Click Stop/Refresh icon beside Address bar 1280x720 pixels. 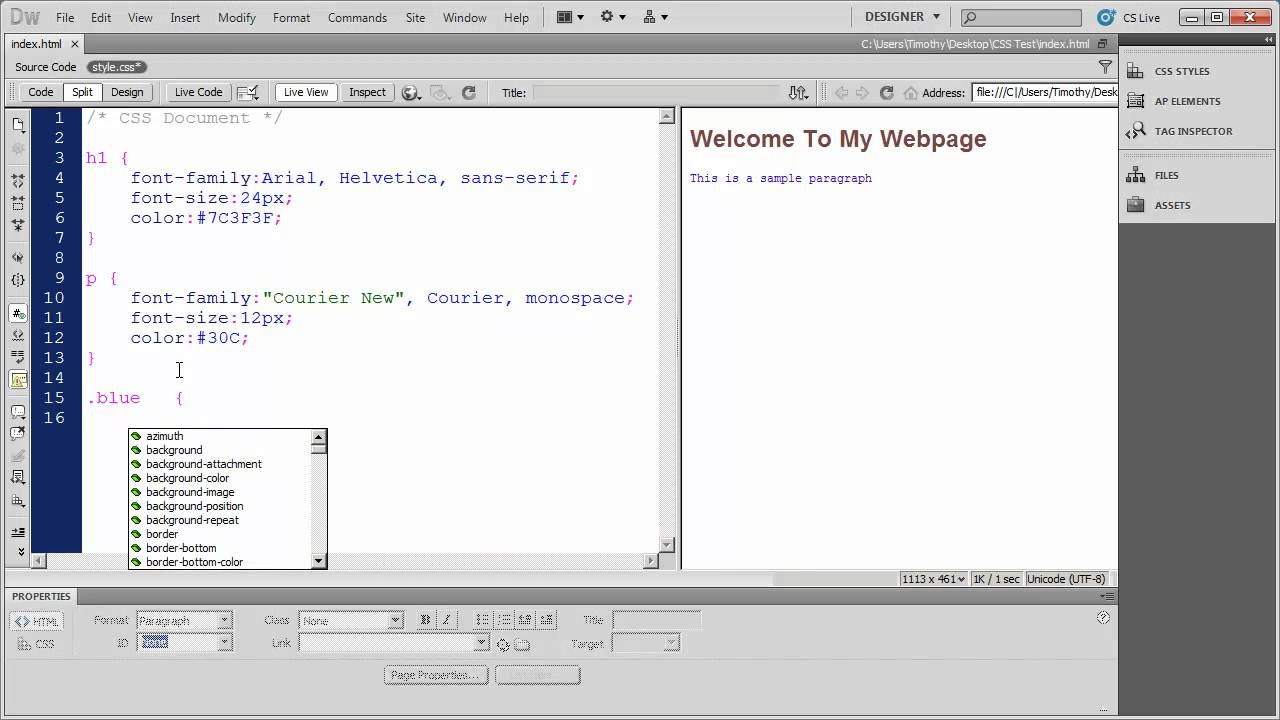tap(886, 92)
